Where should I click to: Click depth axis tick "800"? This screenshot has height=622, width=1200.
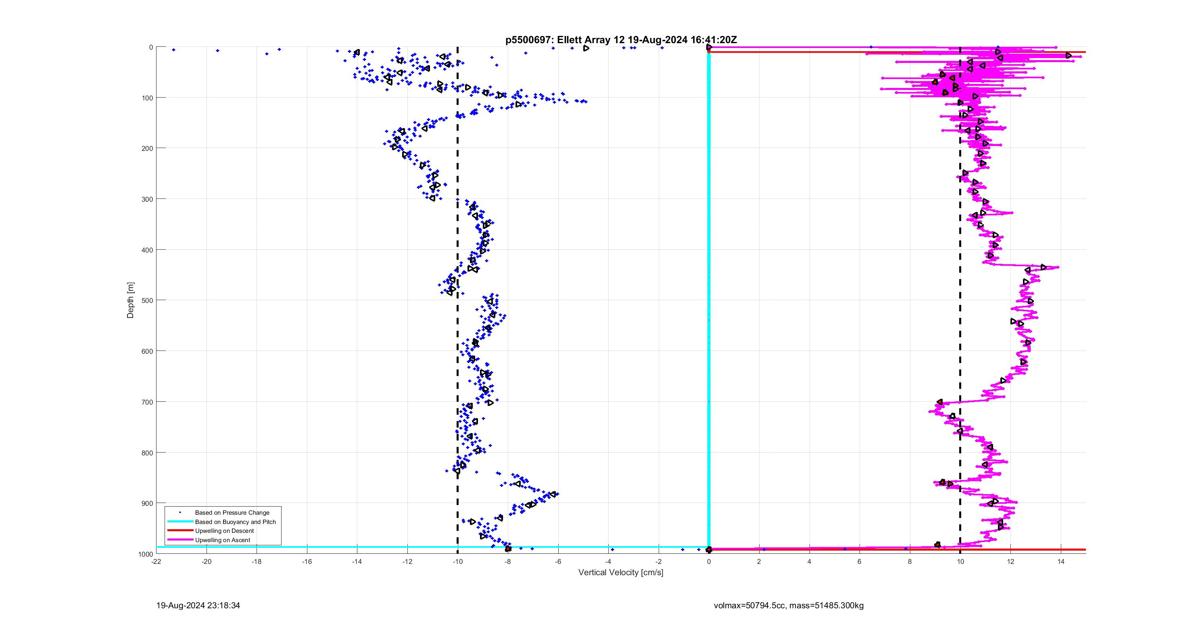[x=146, y=453]
